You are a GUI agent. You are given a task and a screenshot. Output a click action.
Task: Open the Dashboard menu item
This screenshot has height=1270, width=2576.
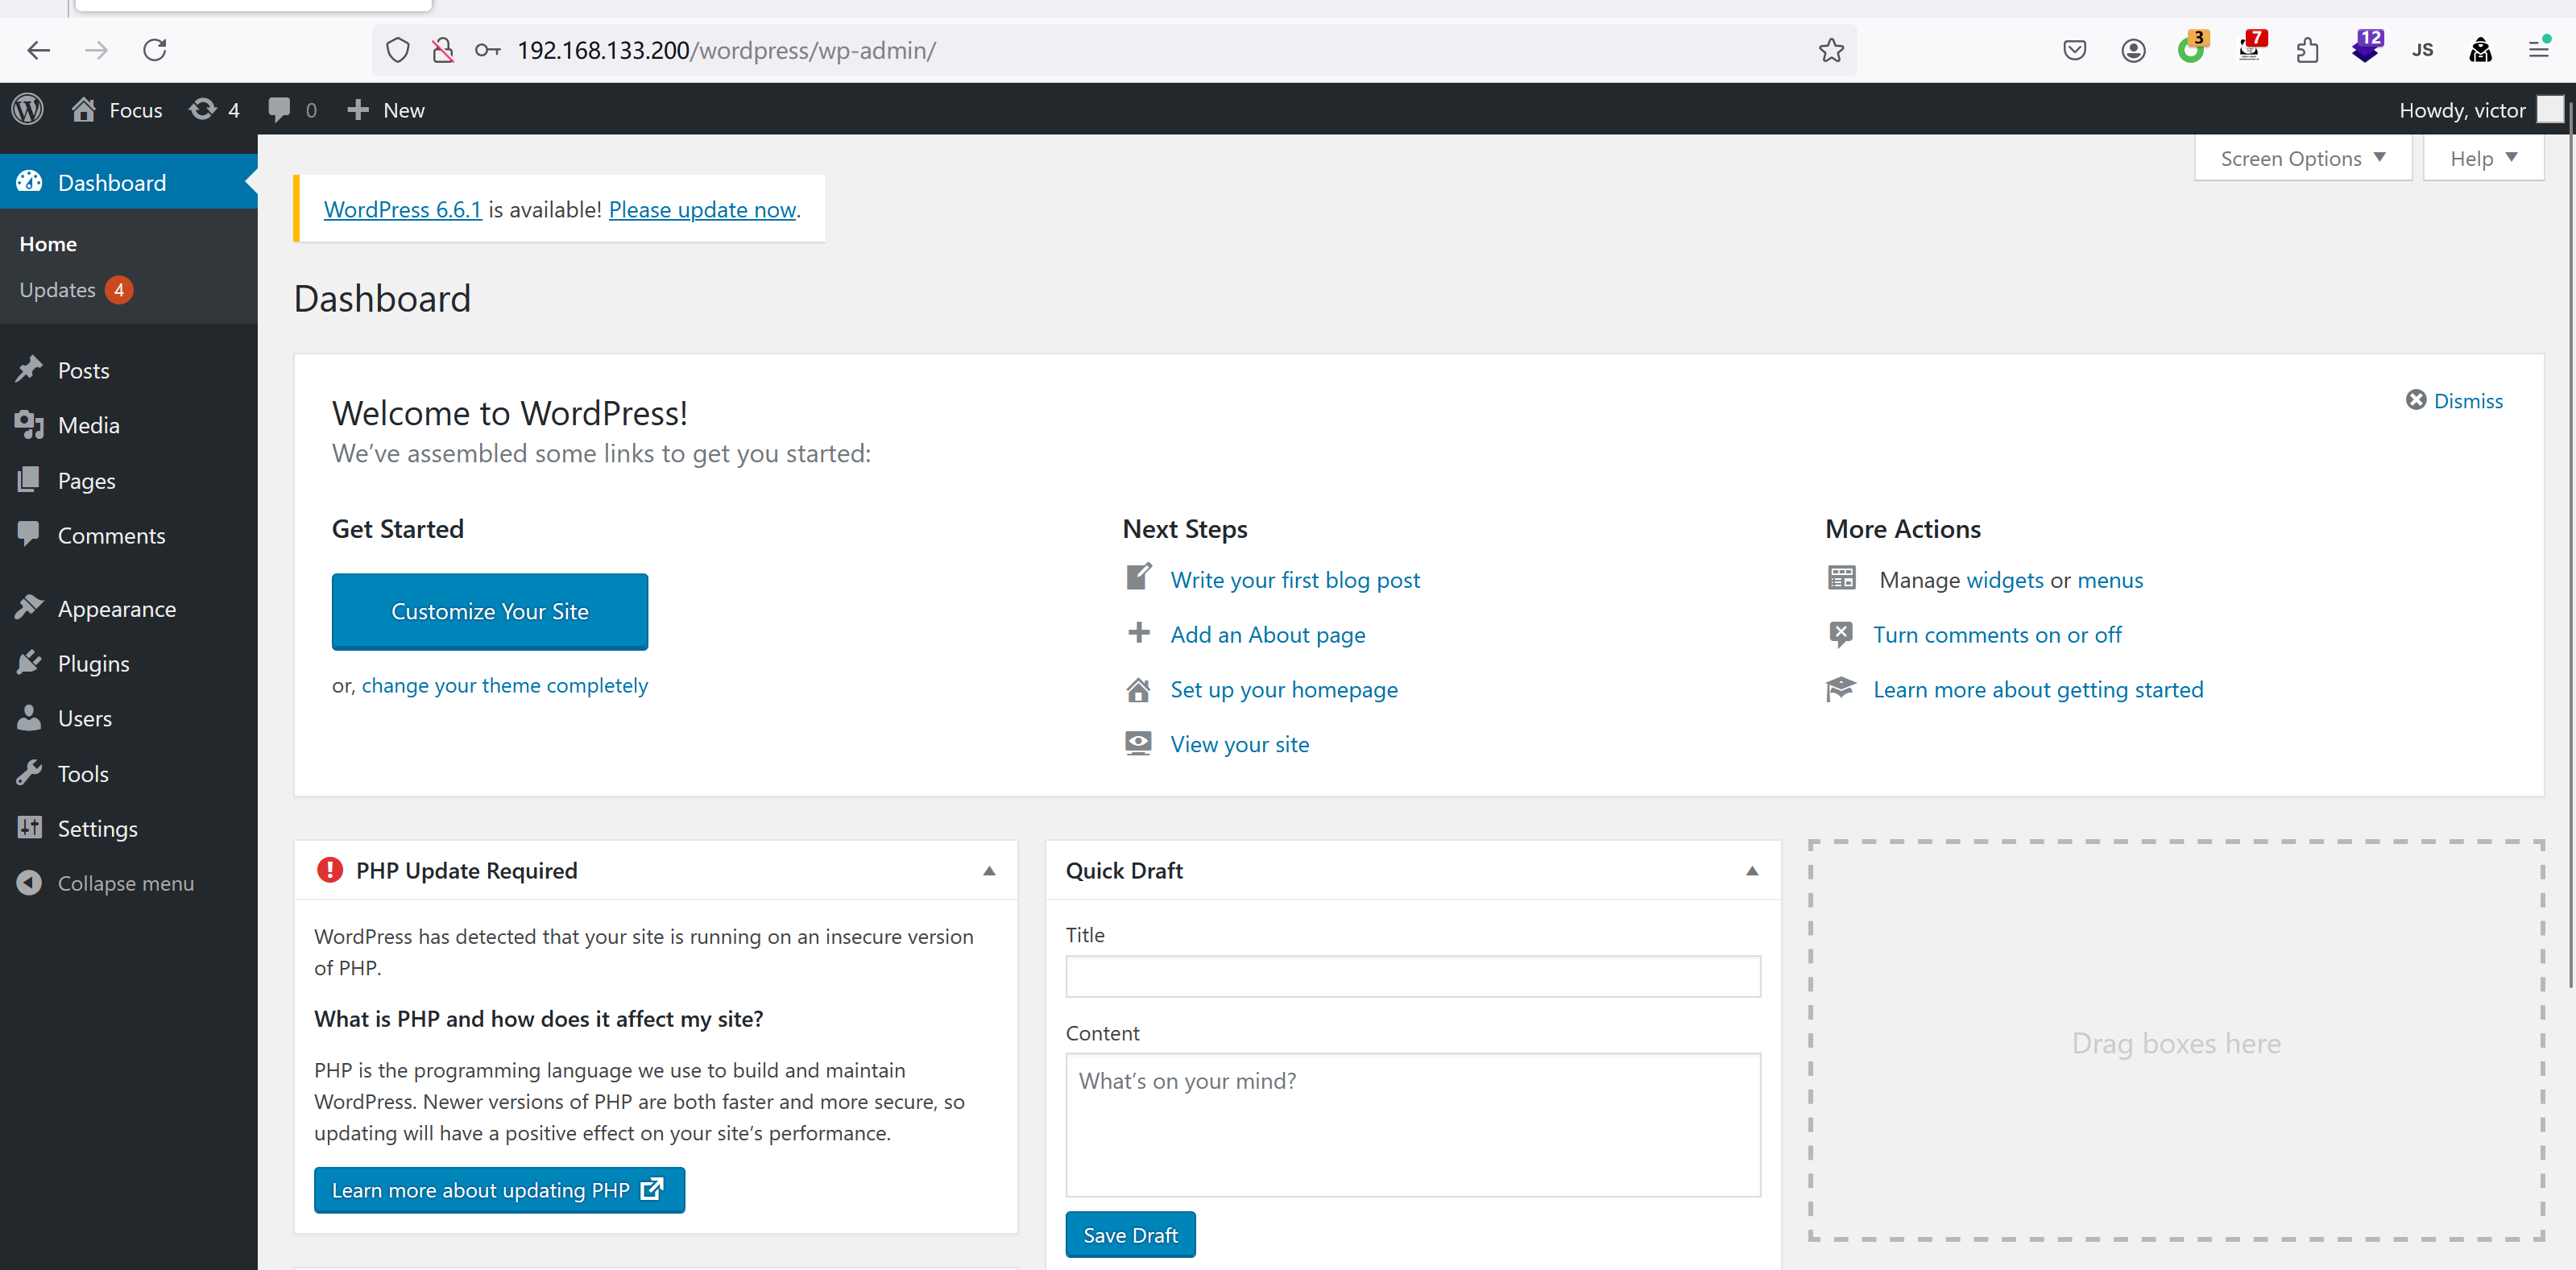tap(128, 182)
